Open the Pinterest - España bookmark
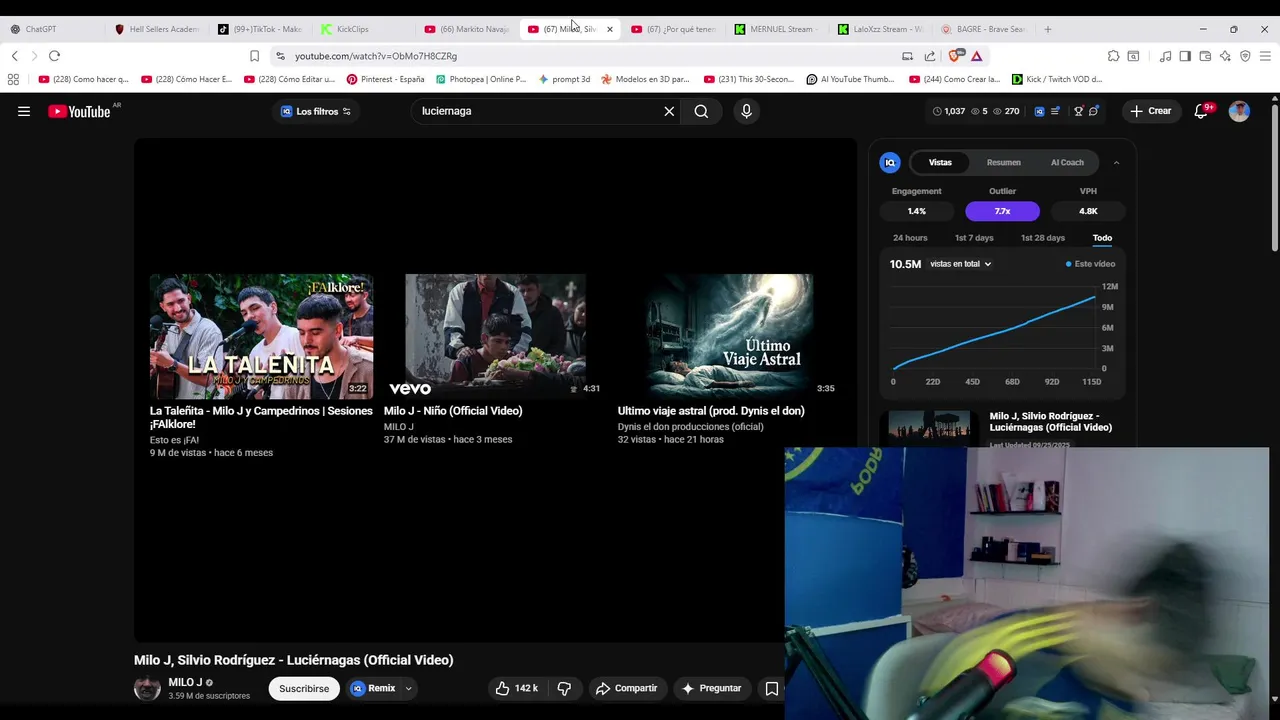1280x720 pixels. [x=385, y=79]
